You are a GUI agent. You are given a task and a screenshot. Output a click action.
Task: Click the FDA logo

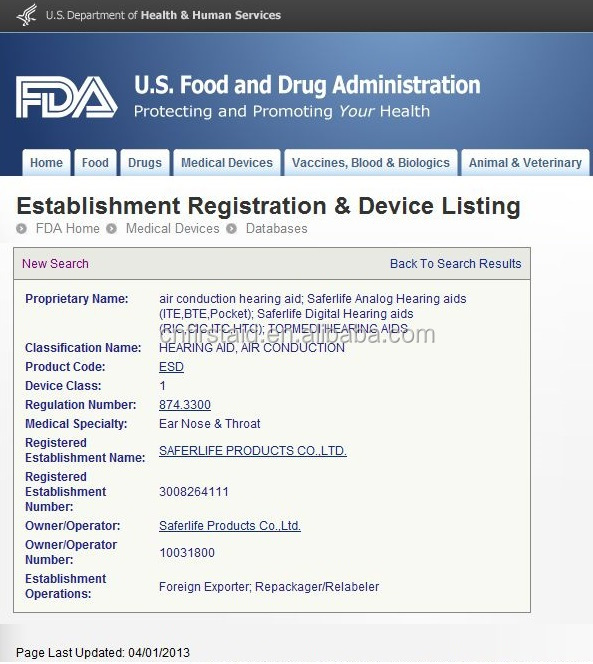pos(67,97)
